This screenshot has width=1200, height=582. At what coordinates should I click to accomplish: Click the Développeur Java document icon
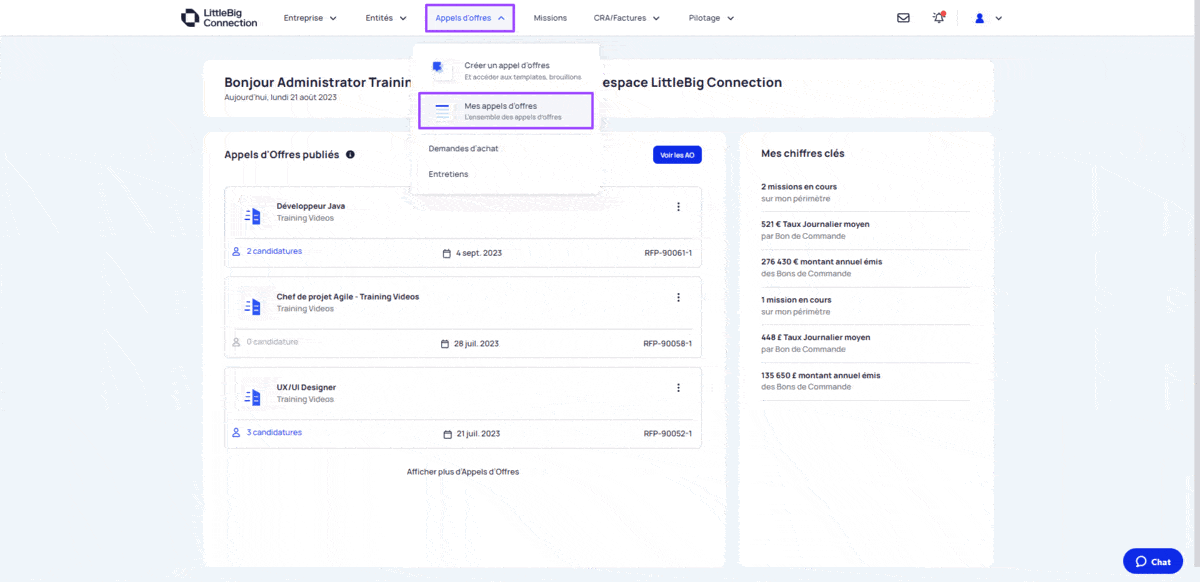252,215
